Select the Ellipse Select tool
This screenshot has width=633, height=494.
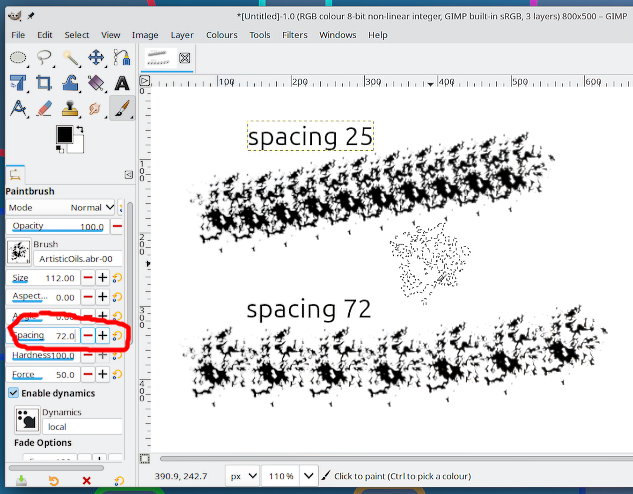18,58
